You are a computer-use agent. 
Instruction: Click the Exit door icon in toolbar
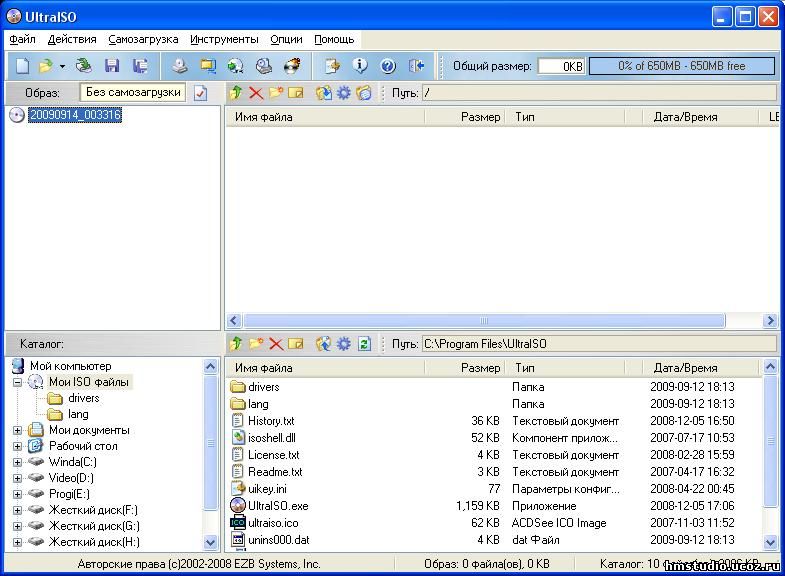[416, 66]
